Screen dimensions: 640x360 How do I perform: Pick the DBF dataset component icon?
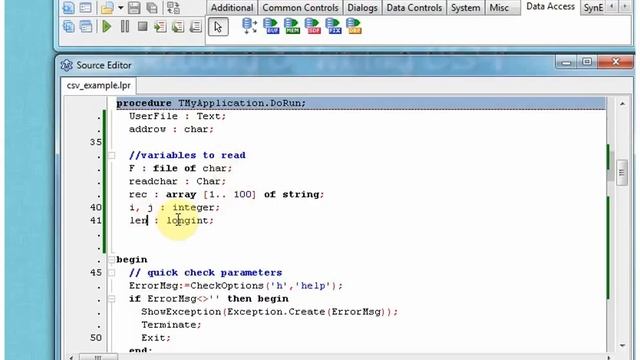[354, 26]
